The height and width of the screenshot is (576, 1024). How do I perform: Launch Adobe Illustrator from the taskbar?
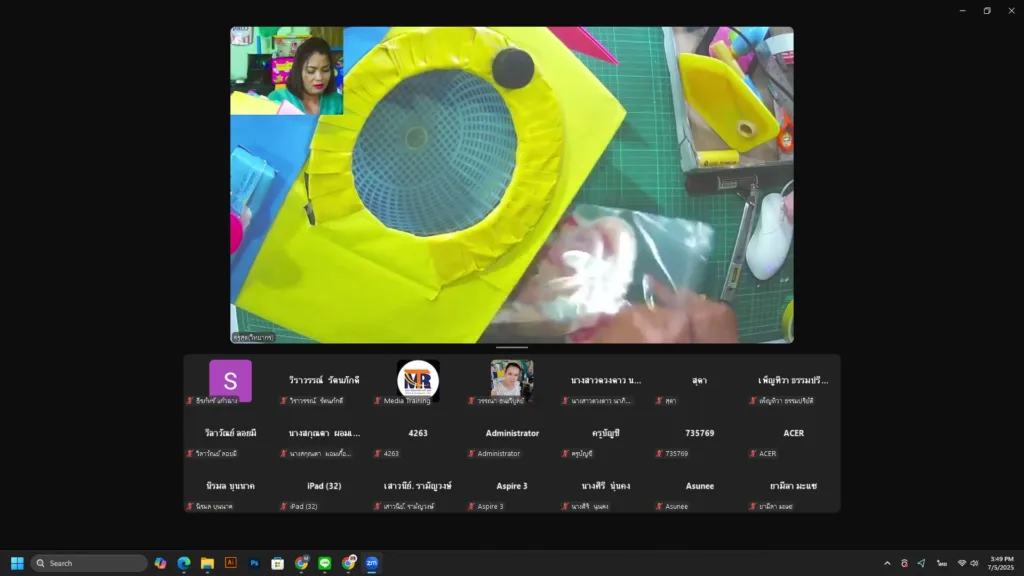(231, 563)
